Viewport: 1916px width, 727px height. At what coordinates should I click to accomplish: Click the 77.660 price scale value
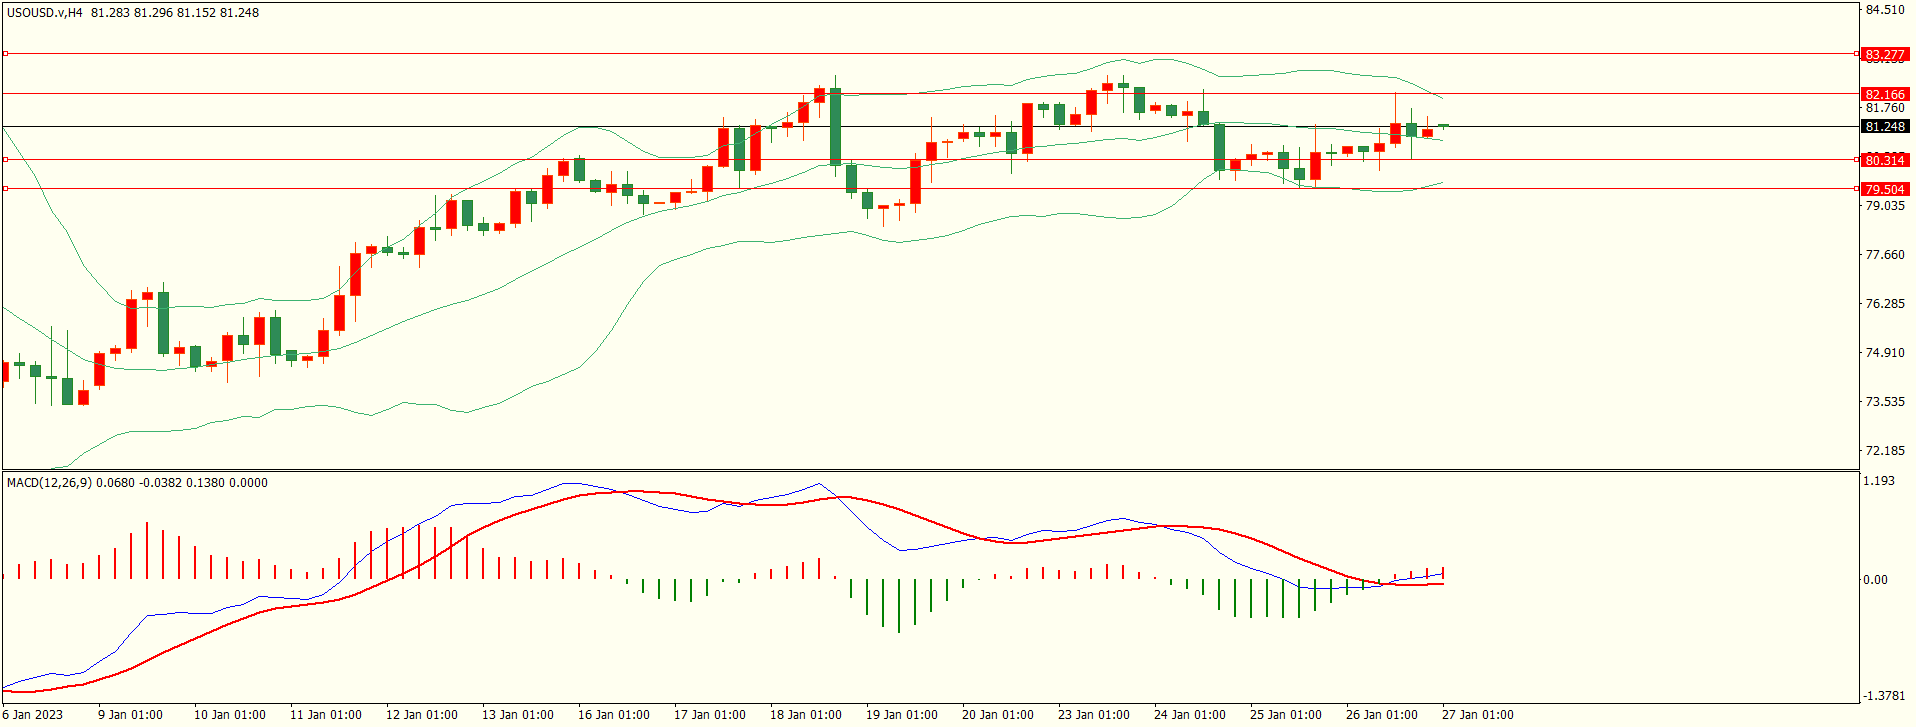pyautogui.click(x=1885, y=255)
